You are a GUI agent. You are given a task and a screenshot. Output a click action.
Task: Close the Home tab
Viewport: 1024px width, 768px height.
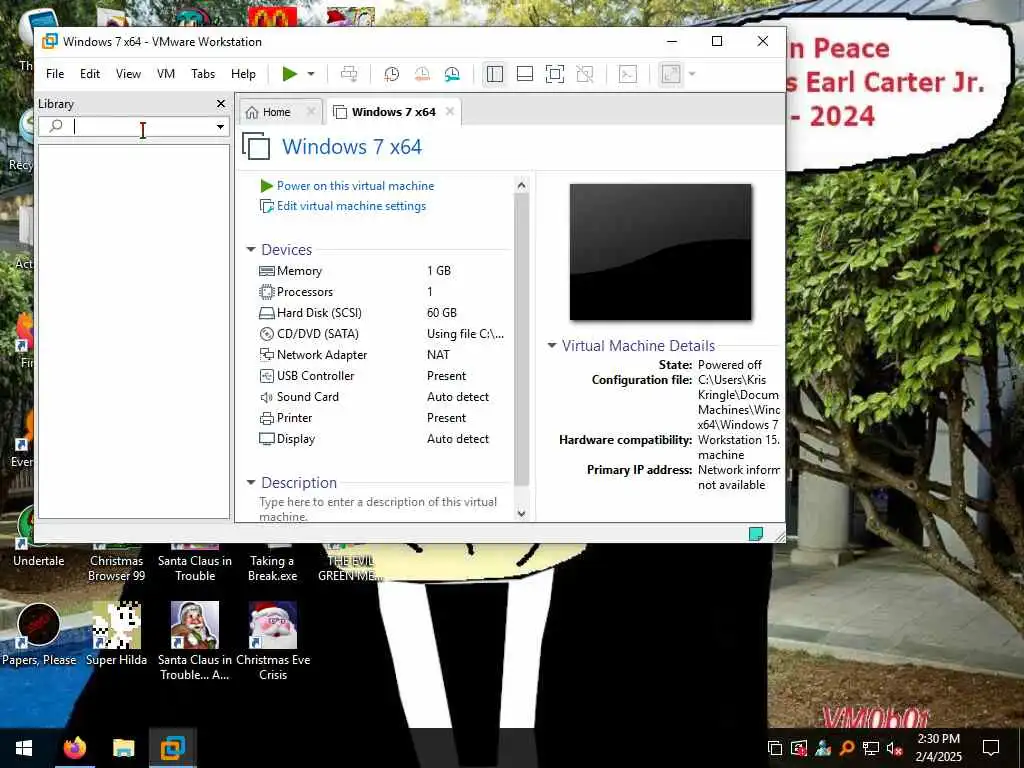click(311, 112)
